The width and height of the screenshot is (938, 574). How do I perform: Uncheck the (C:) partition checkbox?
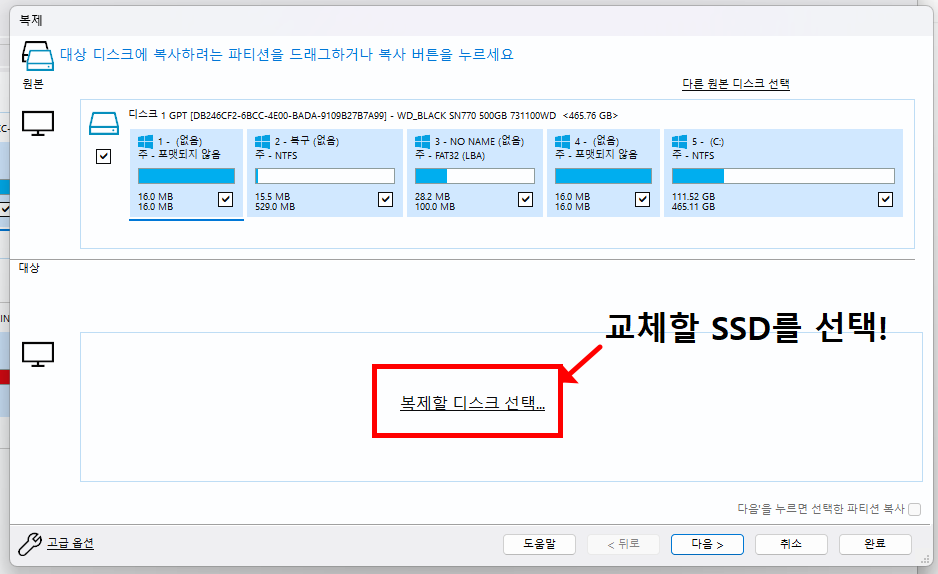[885, 199]
